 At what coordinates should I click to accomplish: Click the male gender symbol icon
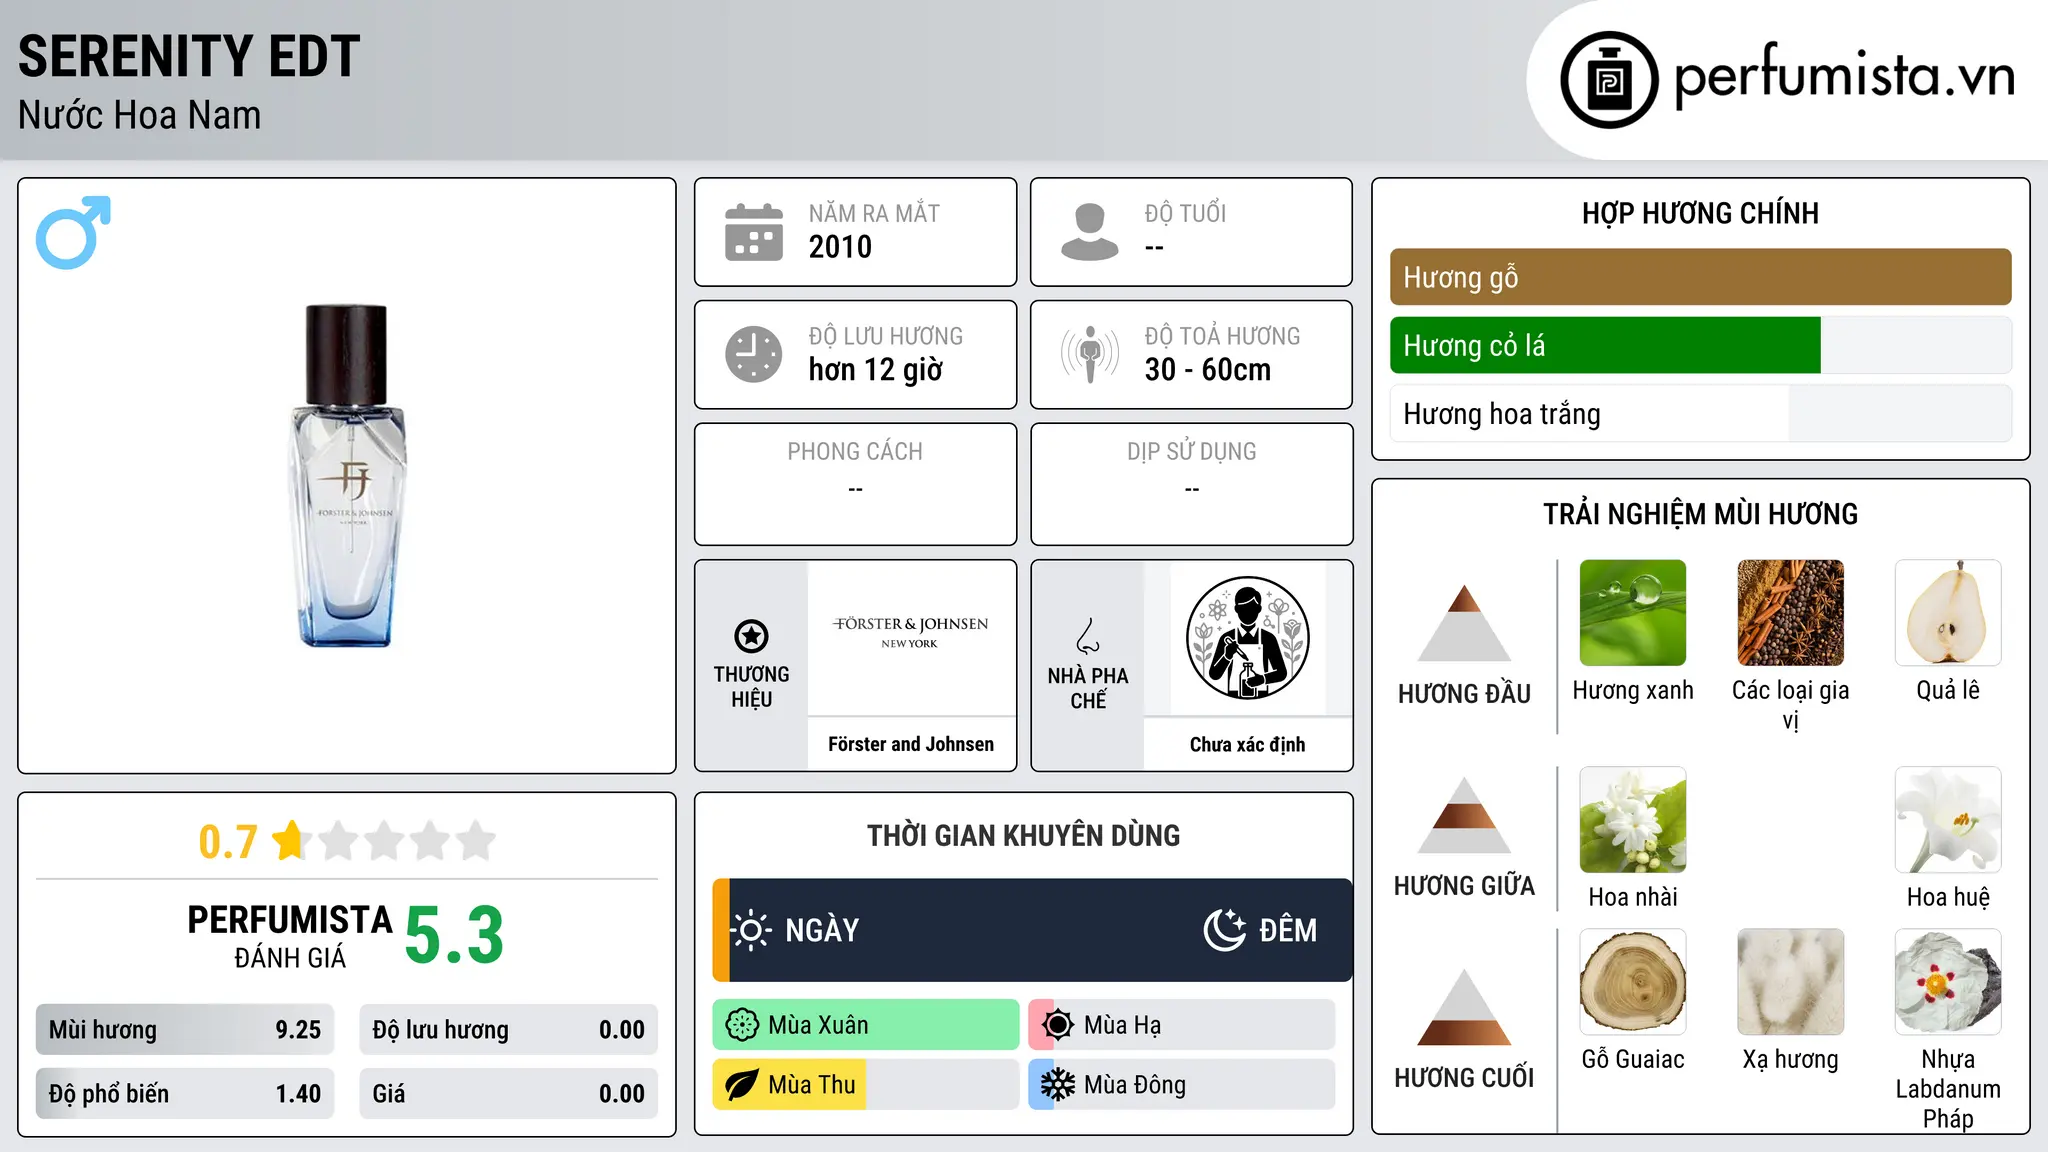pyautogui.click(x=73, y=232)
